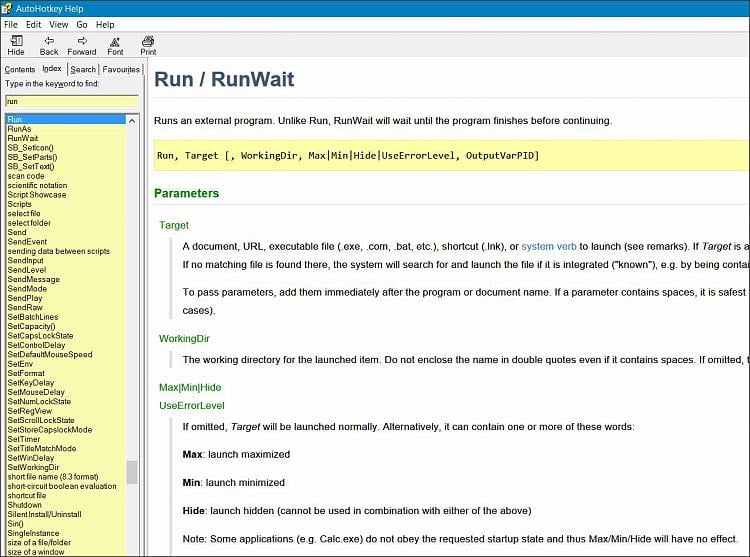Click the index list scrollbar thumb
The image size is (750, 557).
pyautogui.click(x=132, y=472)
